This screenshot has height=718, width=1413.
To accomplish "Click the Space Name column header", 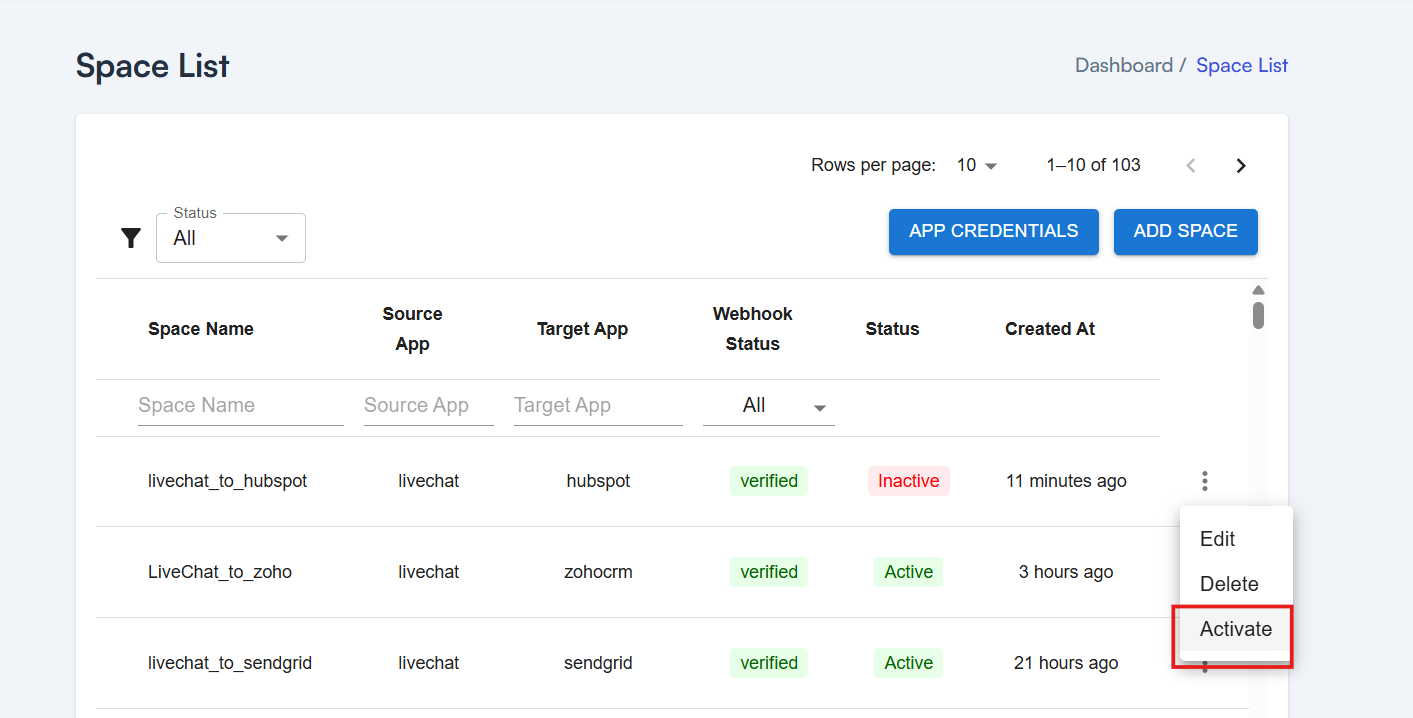I will pyautogui.click(x=201, y=329).
